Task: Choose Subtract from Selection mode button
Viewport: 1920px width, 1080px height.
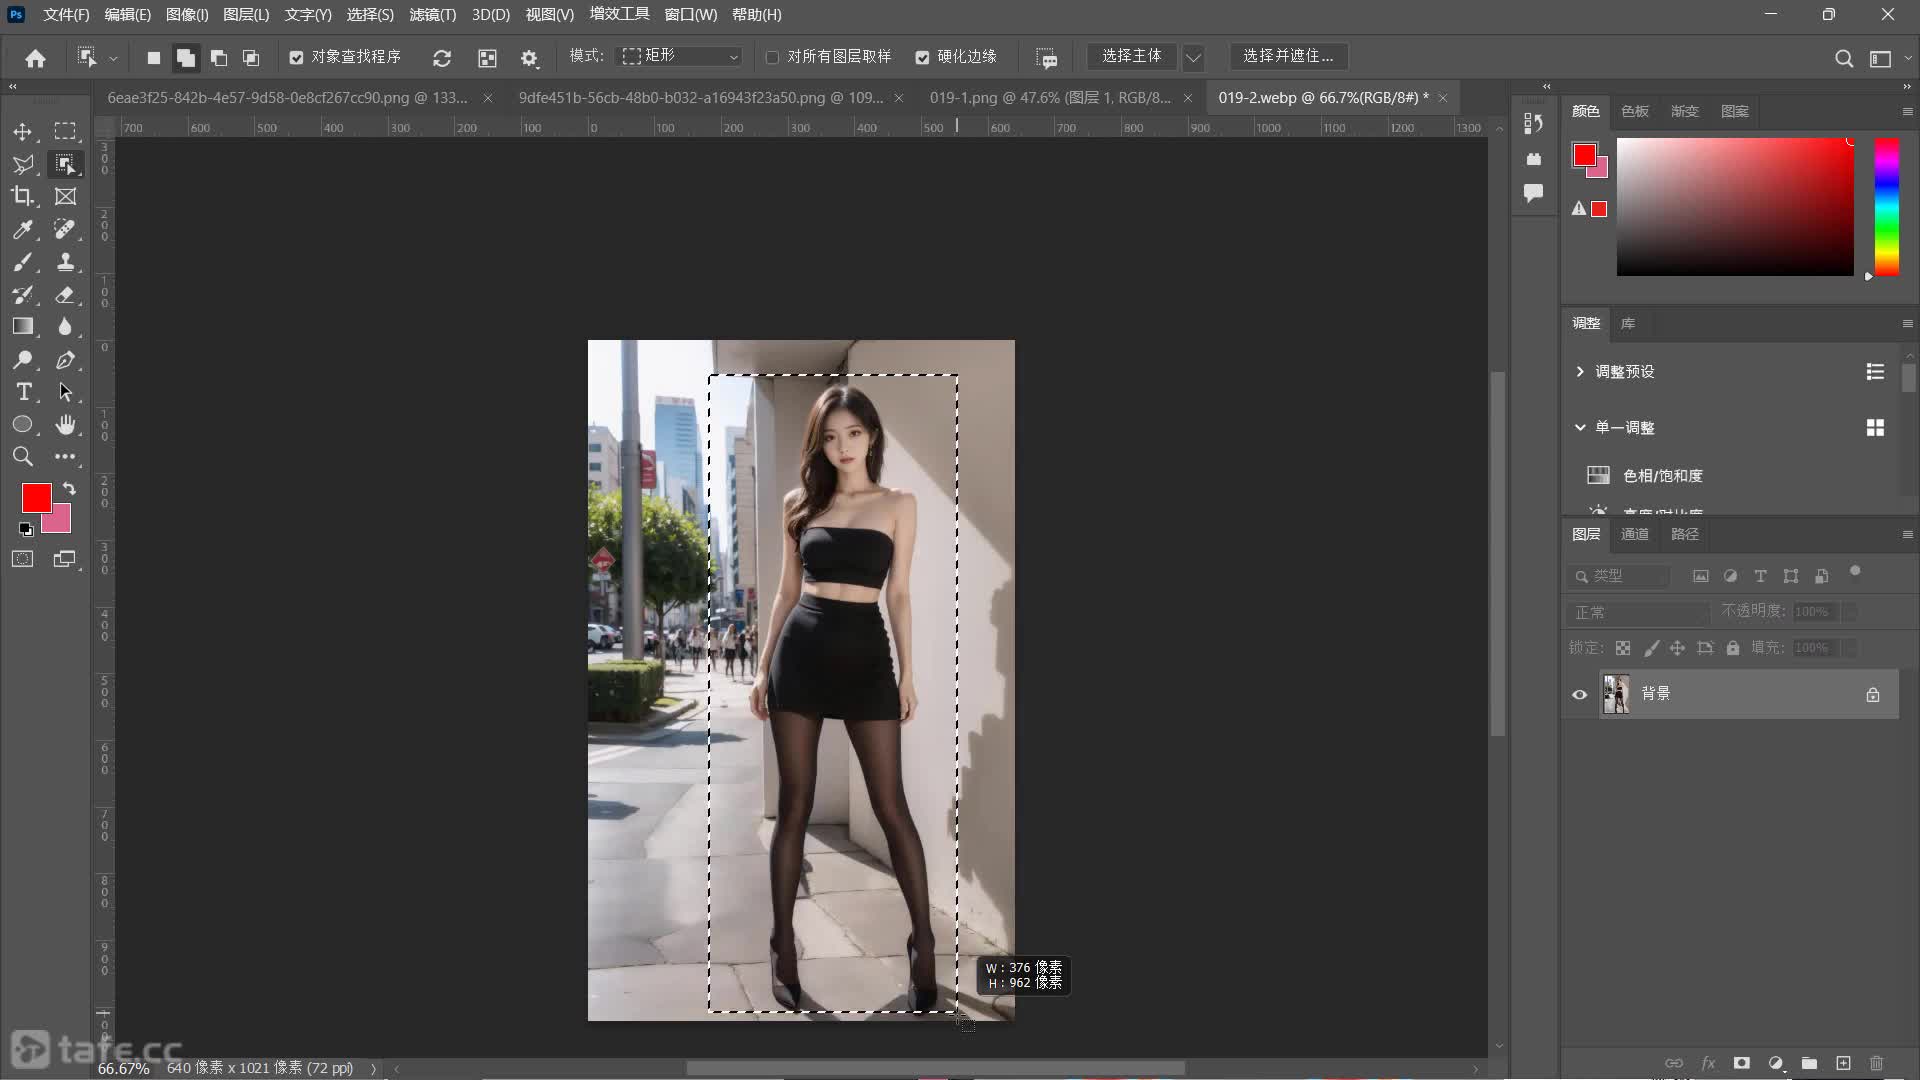Action: coord(218,58)
